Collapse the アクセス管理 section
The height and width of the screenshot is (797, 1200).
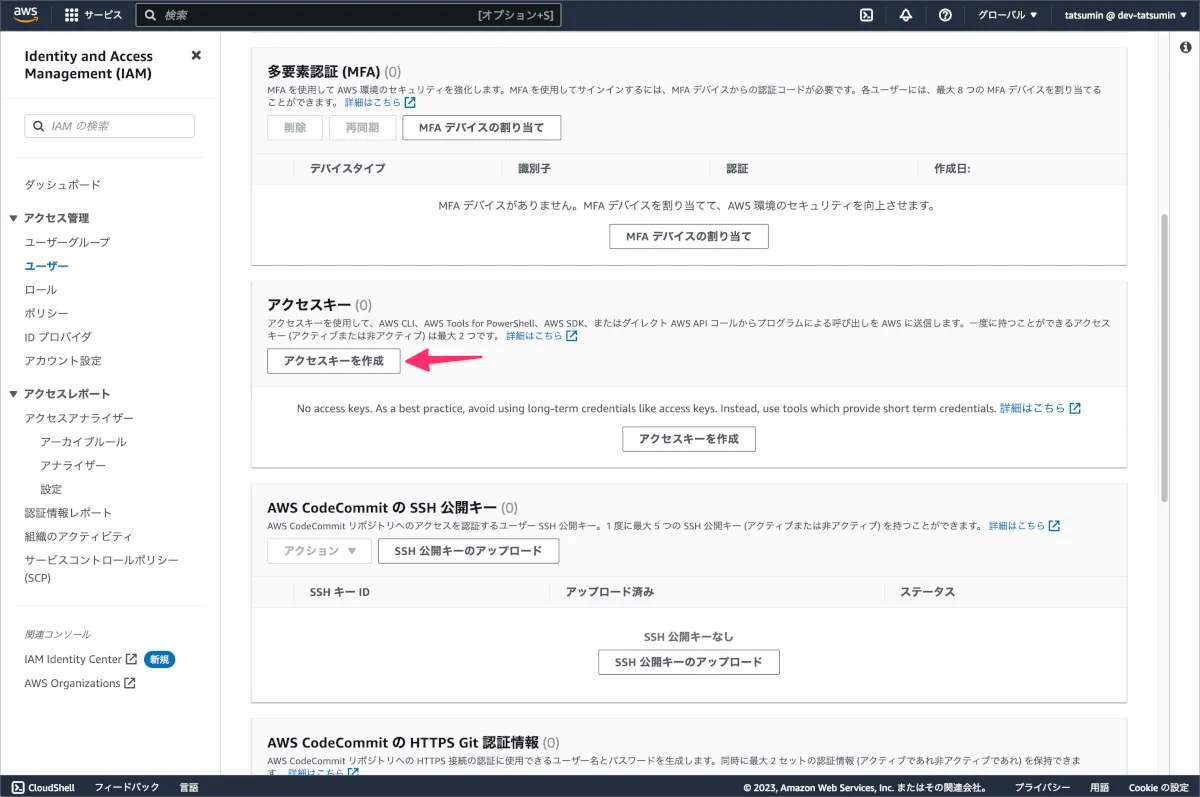[14, 218]
